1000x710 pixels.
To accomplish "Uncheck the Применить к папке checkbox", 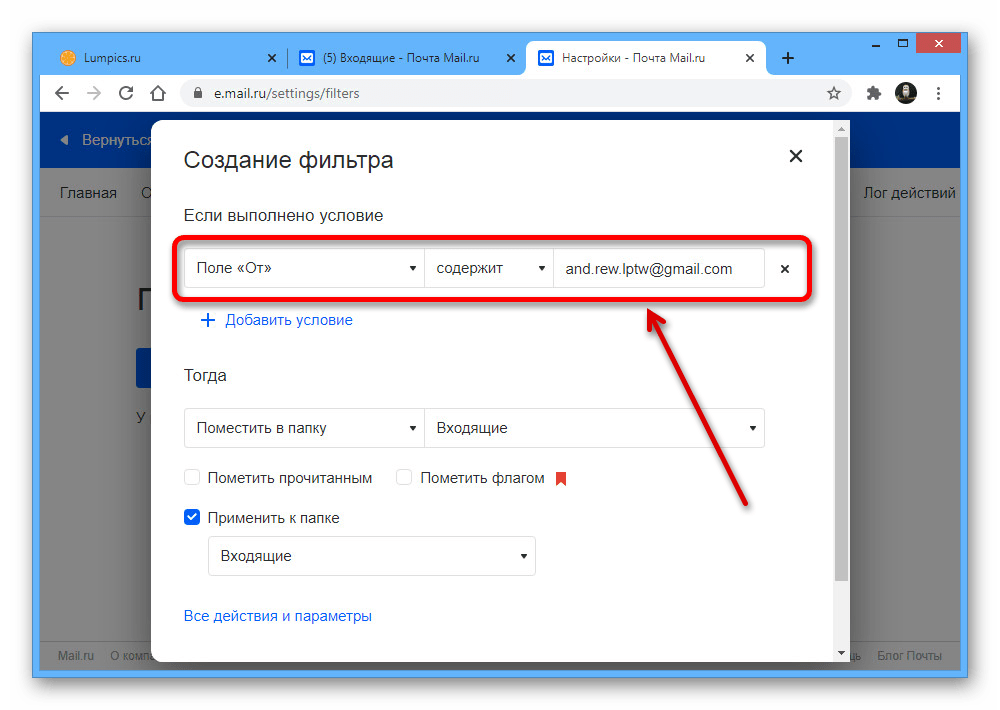I will tap(192, 517).
